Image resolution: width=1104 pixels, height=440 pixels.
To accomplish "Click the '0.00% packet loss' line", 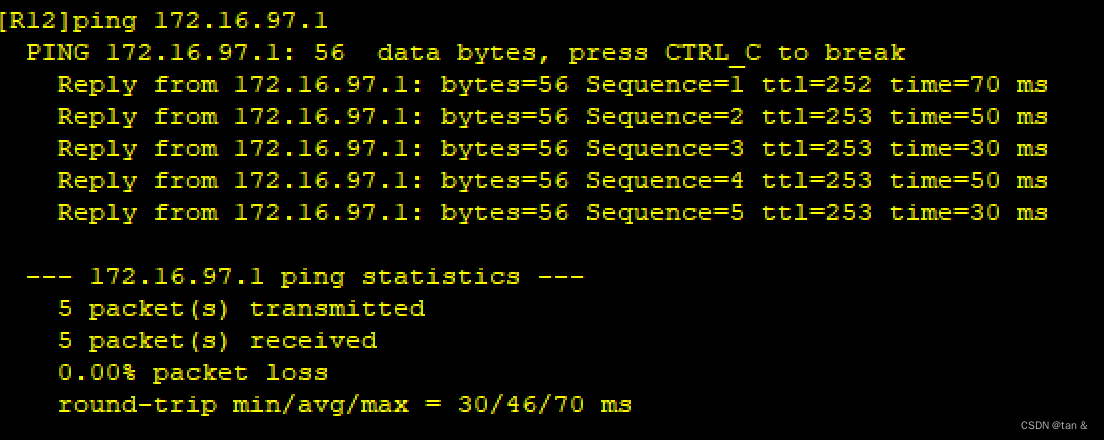I will 193,372.
